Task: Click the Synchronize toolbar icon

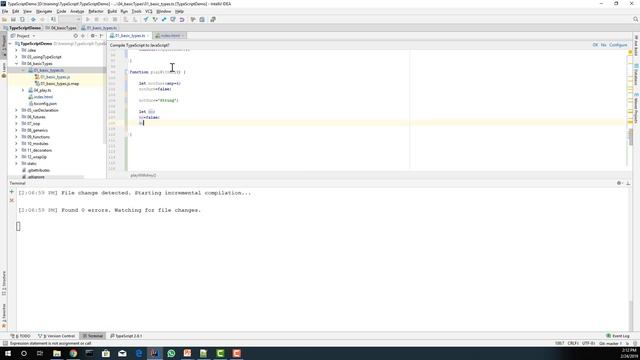Action: [x=22, y=20]
